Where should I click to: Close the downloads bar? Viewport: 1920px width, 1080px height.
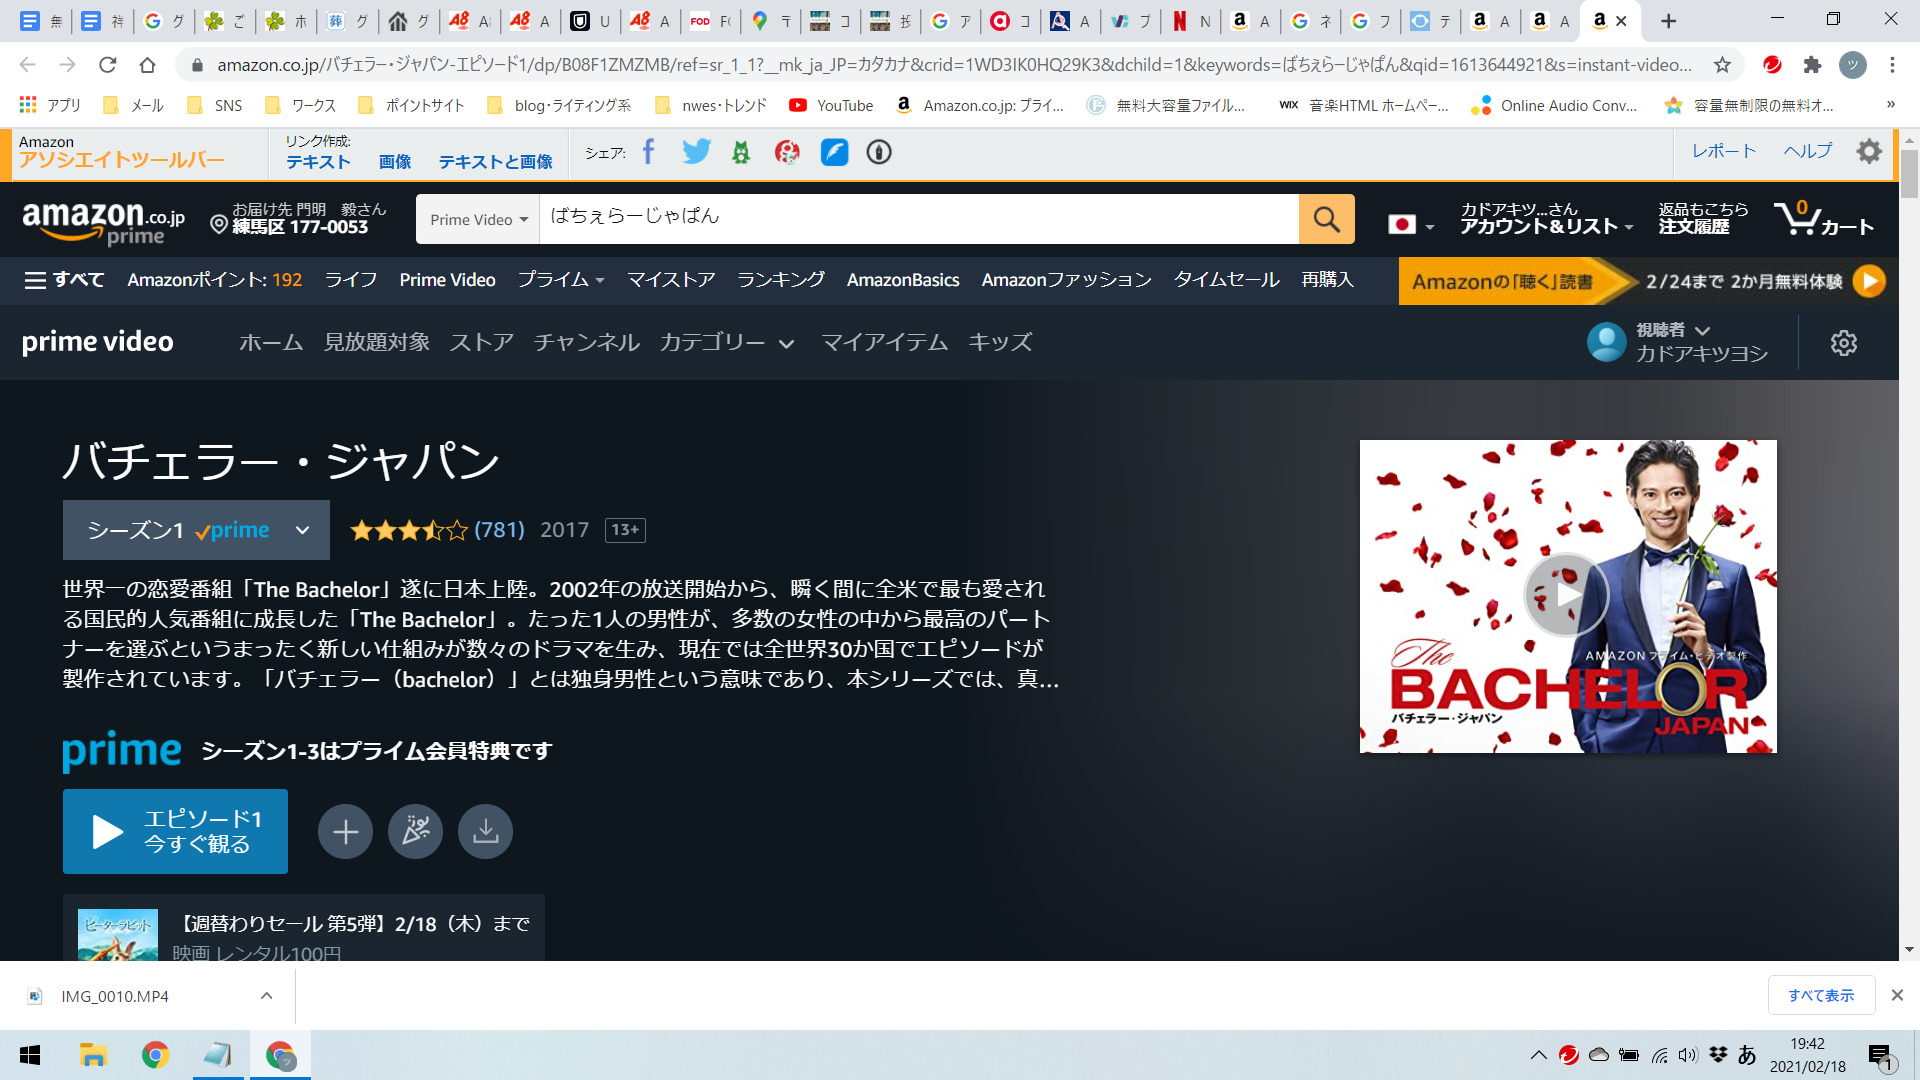coord(1897,995)
